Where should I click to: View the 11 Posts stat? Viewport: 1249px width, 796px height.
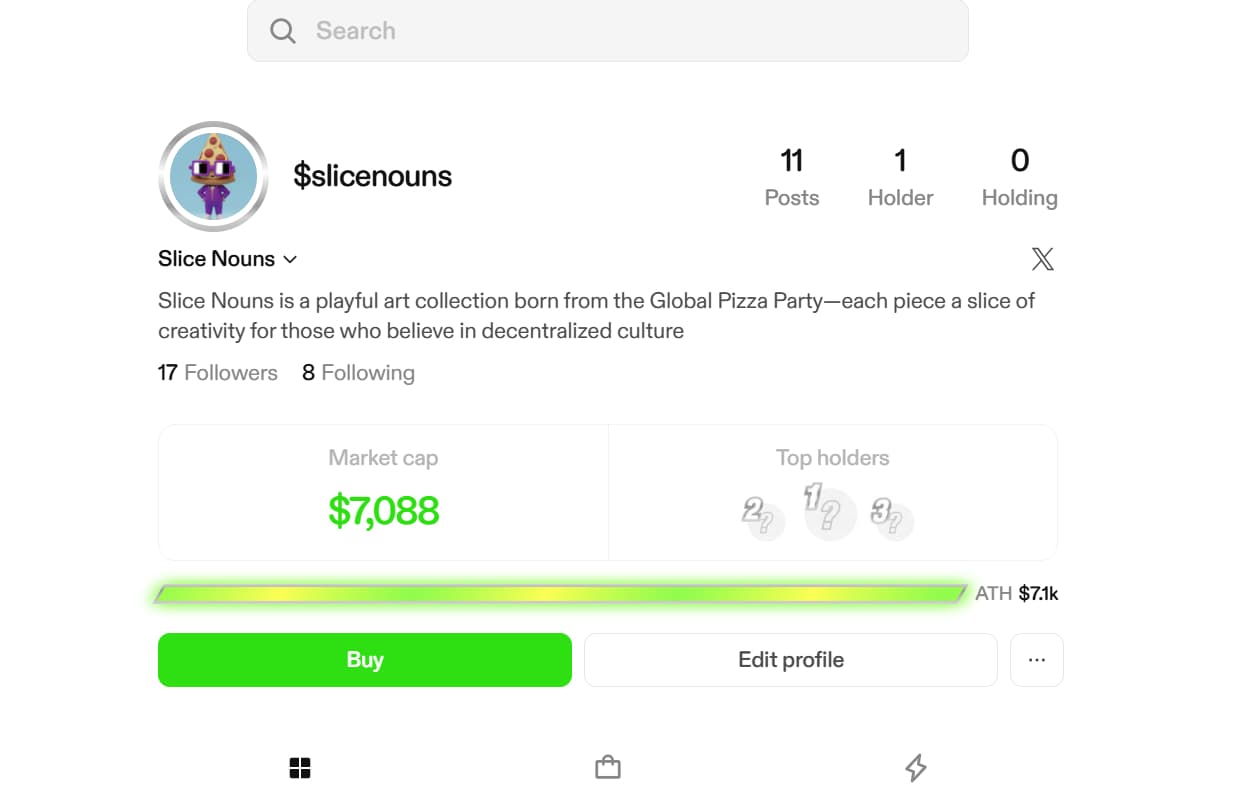pyautogui.click(x=791, y=177)
